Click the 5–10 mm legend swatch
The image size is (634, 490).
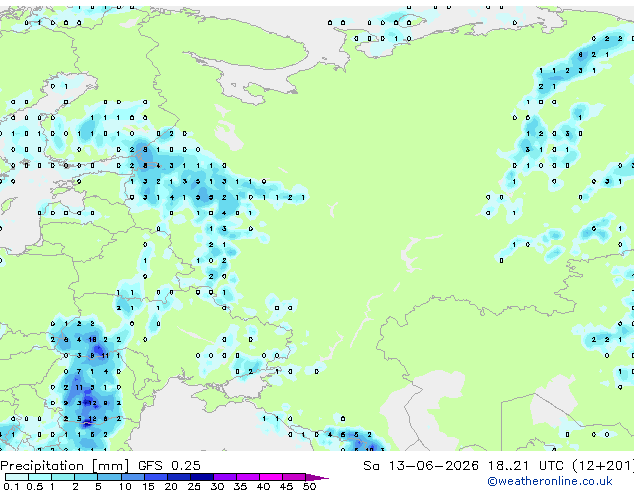109,477
